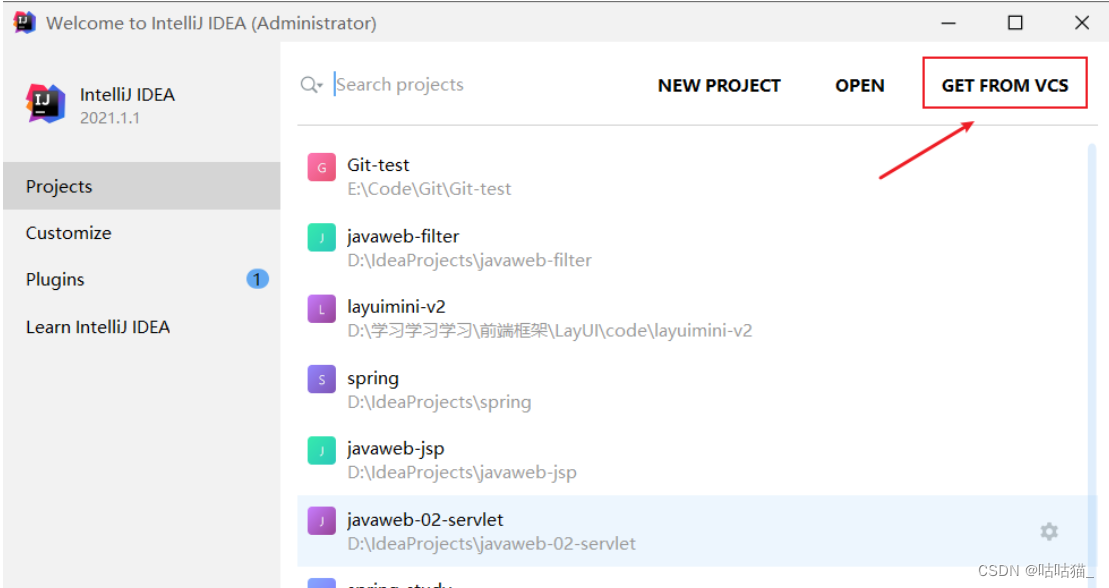Image resolution: width=1109 pixels, height=588 pixels.
Task: Open Learn IntelliJ IDEA section
Action: point(97,327)
